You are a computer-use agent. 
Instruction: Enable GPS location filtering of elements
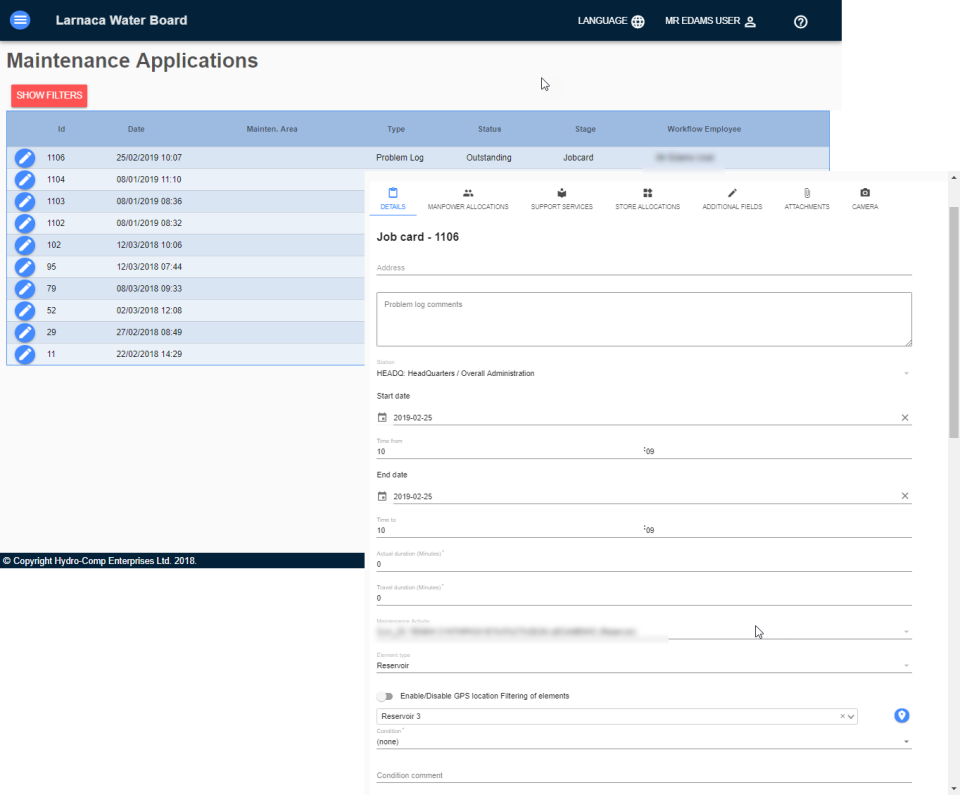coord(386,696)
